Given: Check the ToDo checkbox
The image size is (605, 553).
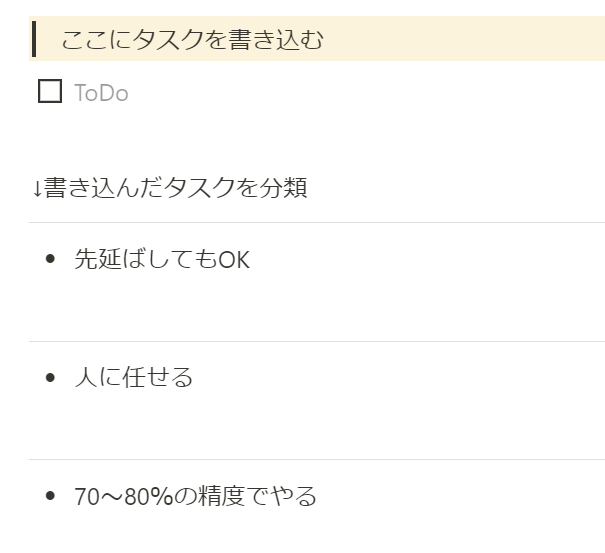Looking at the screenshot, I should [50, 91].
